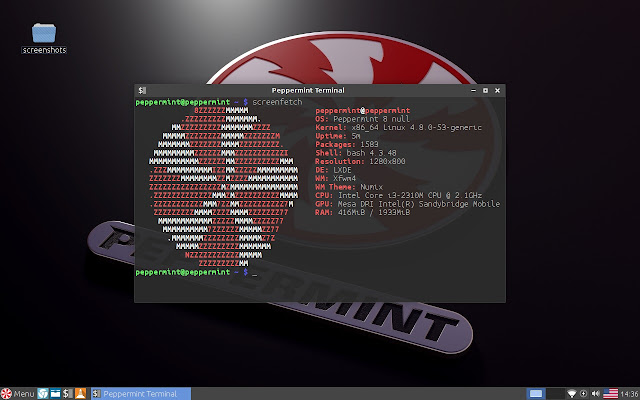Viewport: 640px width, 400px height.
Task: Click the 'Resolution: 1280x800' line
Action: pos(360,161)
